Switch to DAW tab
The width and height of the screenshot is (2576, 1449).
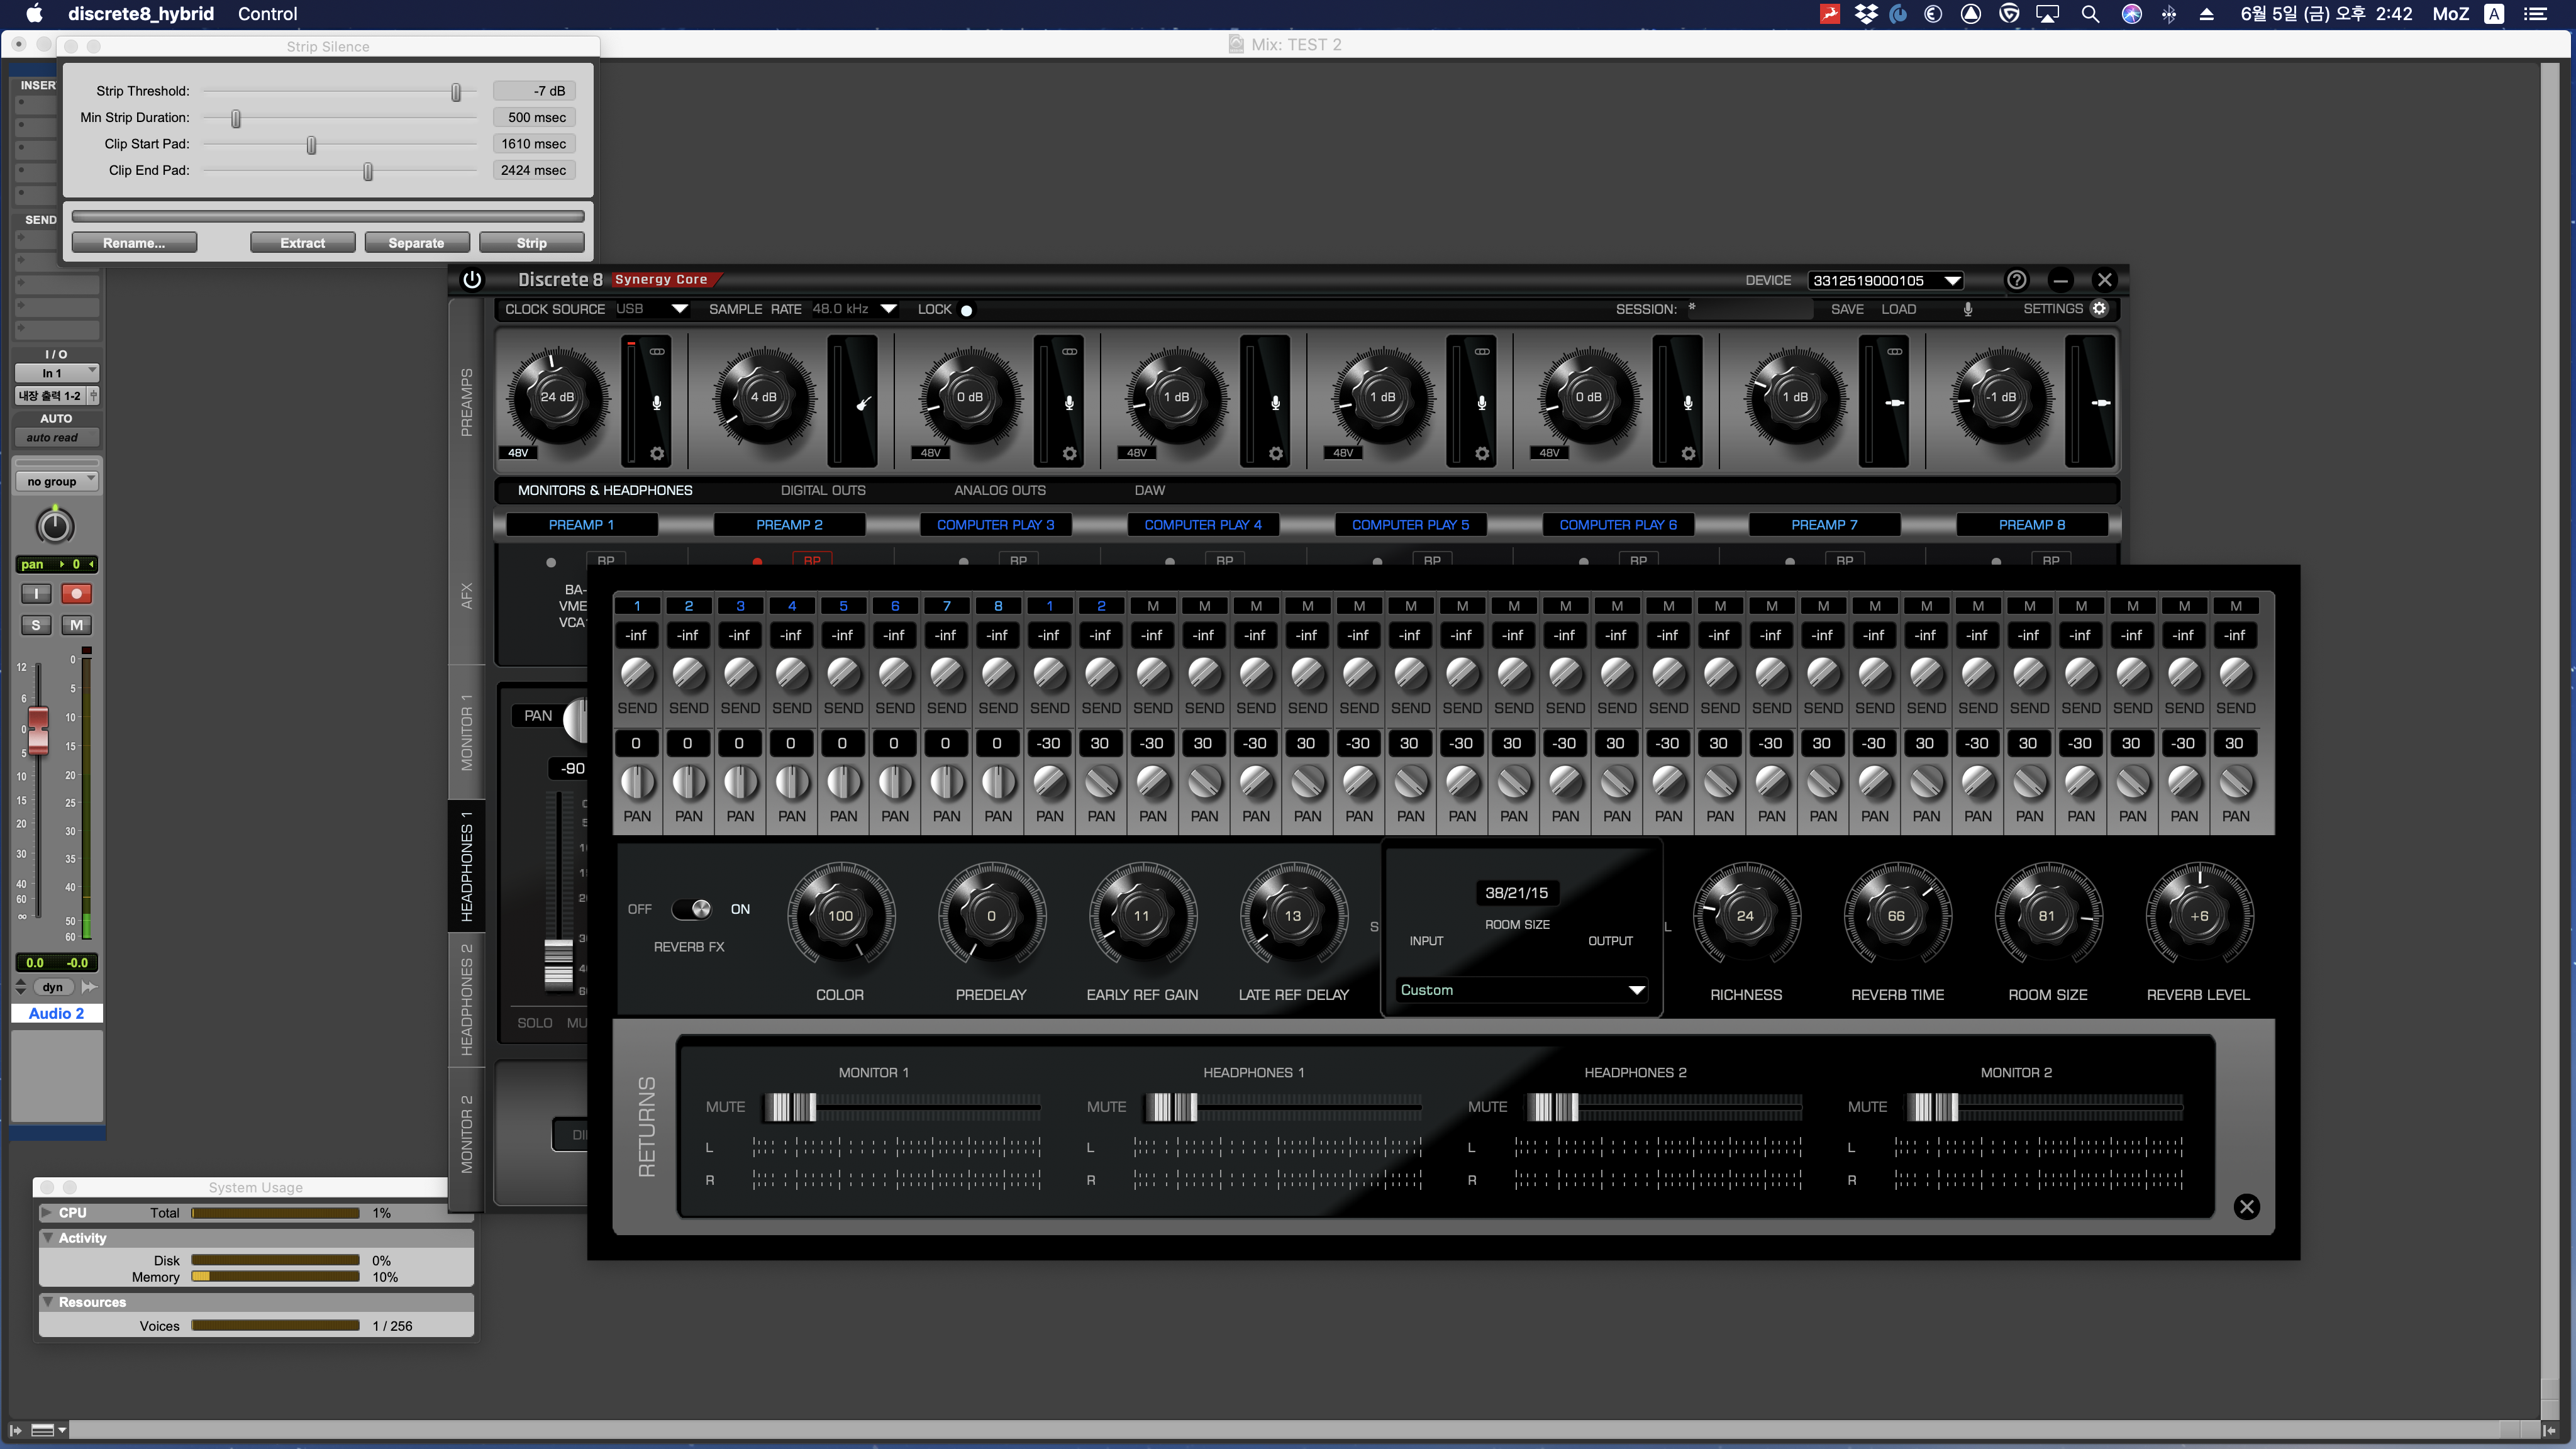click(1150, 490)
